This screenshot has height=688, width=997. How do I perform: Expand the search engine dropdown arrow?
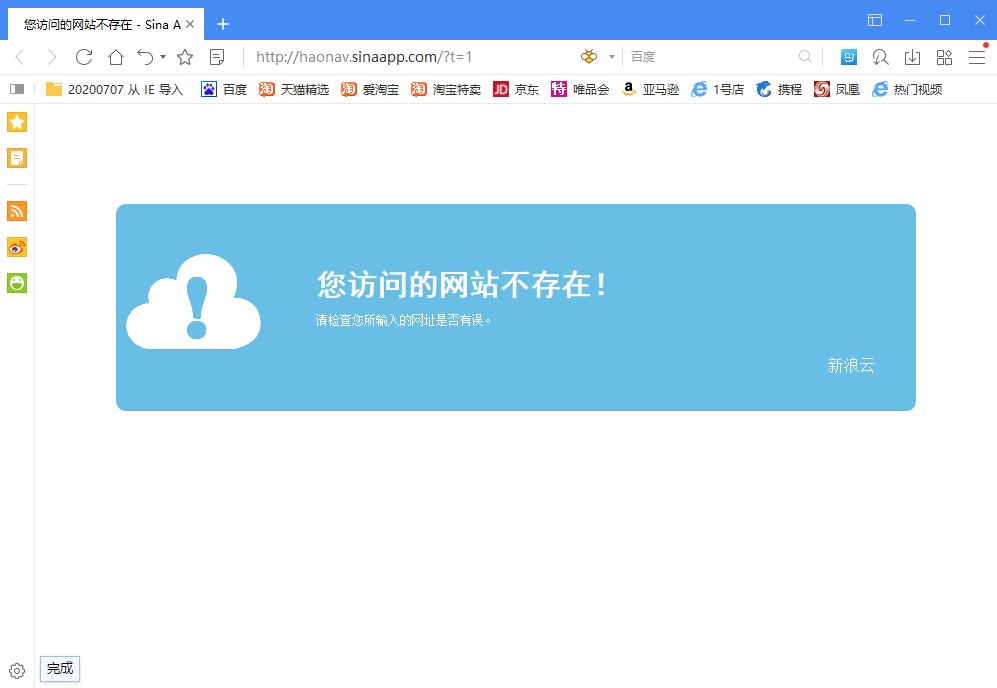[x=610, y=57]
